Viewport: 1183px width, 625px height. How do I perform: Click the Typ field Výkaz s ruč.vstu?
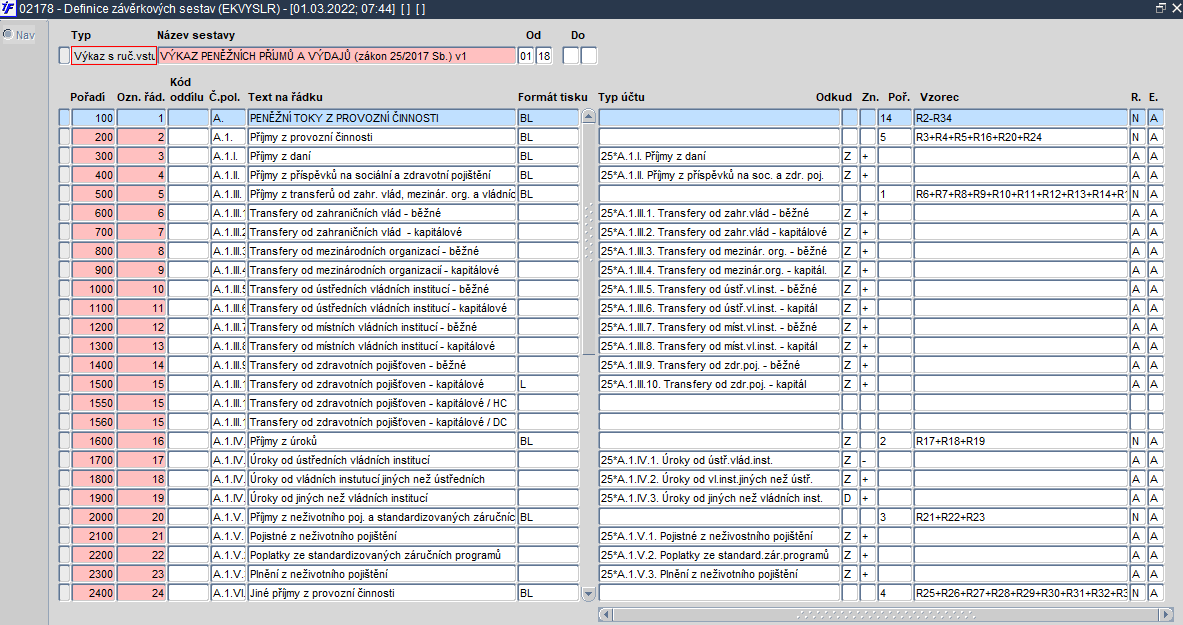click(114, 56)
